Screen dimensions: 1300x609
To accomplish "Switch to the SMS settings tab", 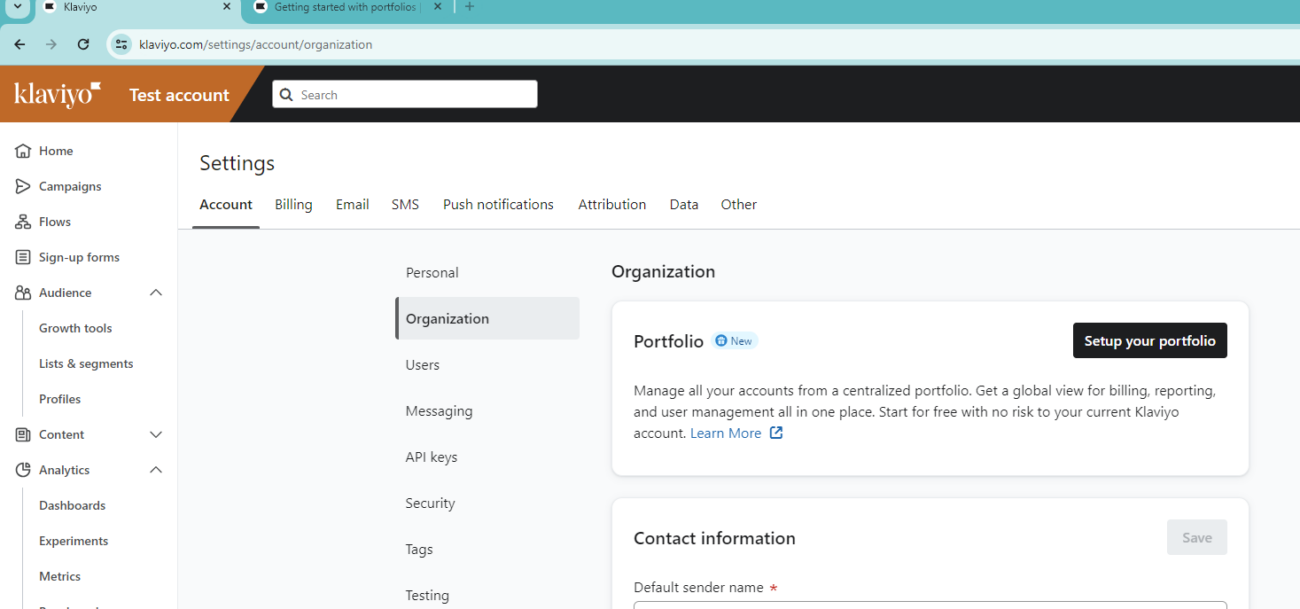I will click(x=405, y=204).
